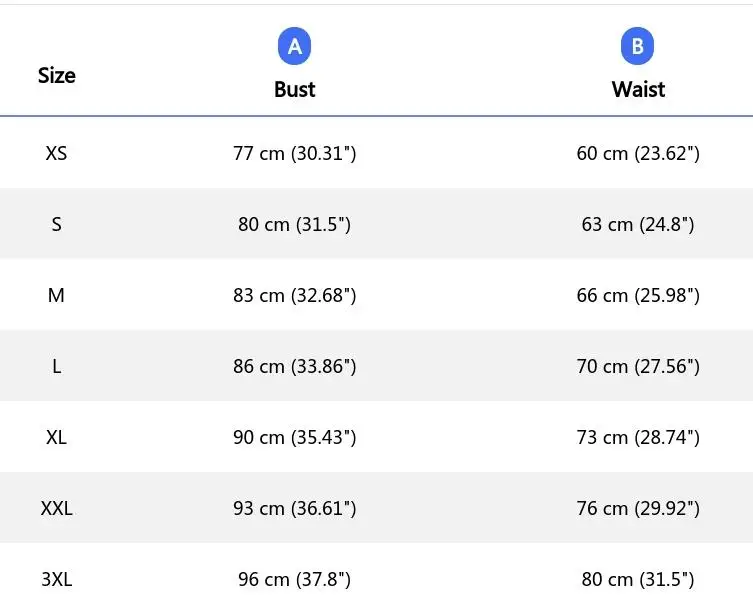The height and width of the screenshot is (608, 753).
Task: Click the 77 cm bust measurement
Action: pos(294,154)
